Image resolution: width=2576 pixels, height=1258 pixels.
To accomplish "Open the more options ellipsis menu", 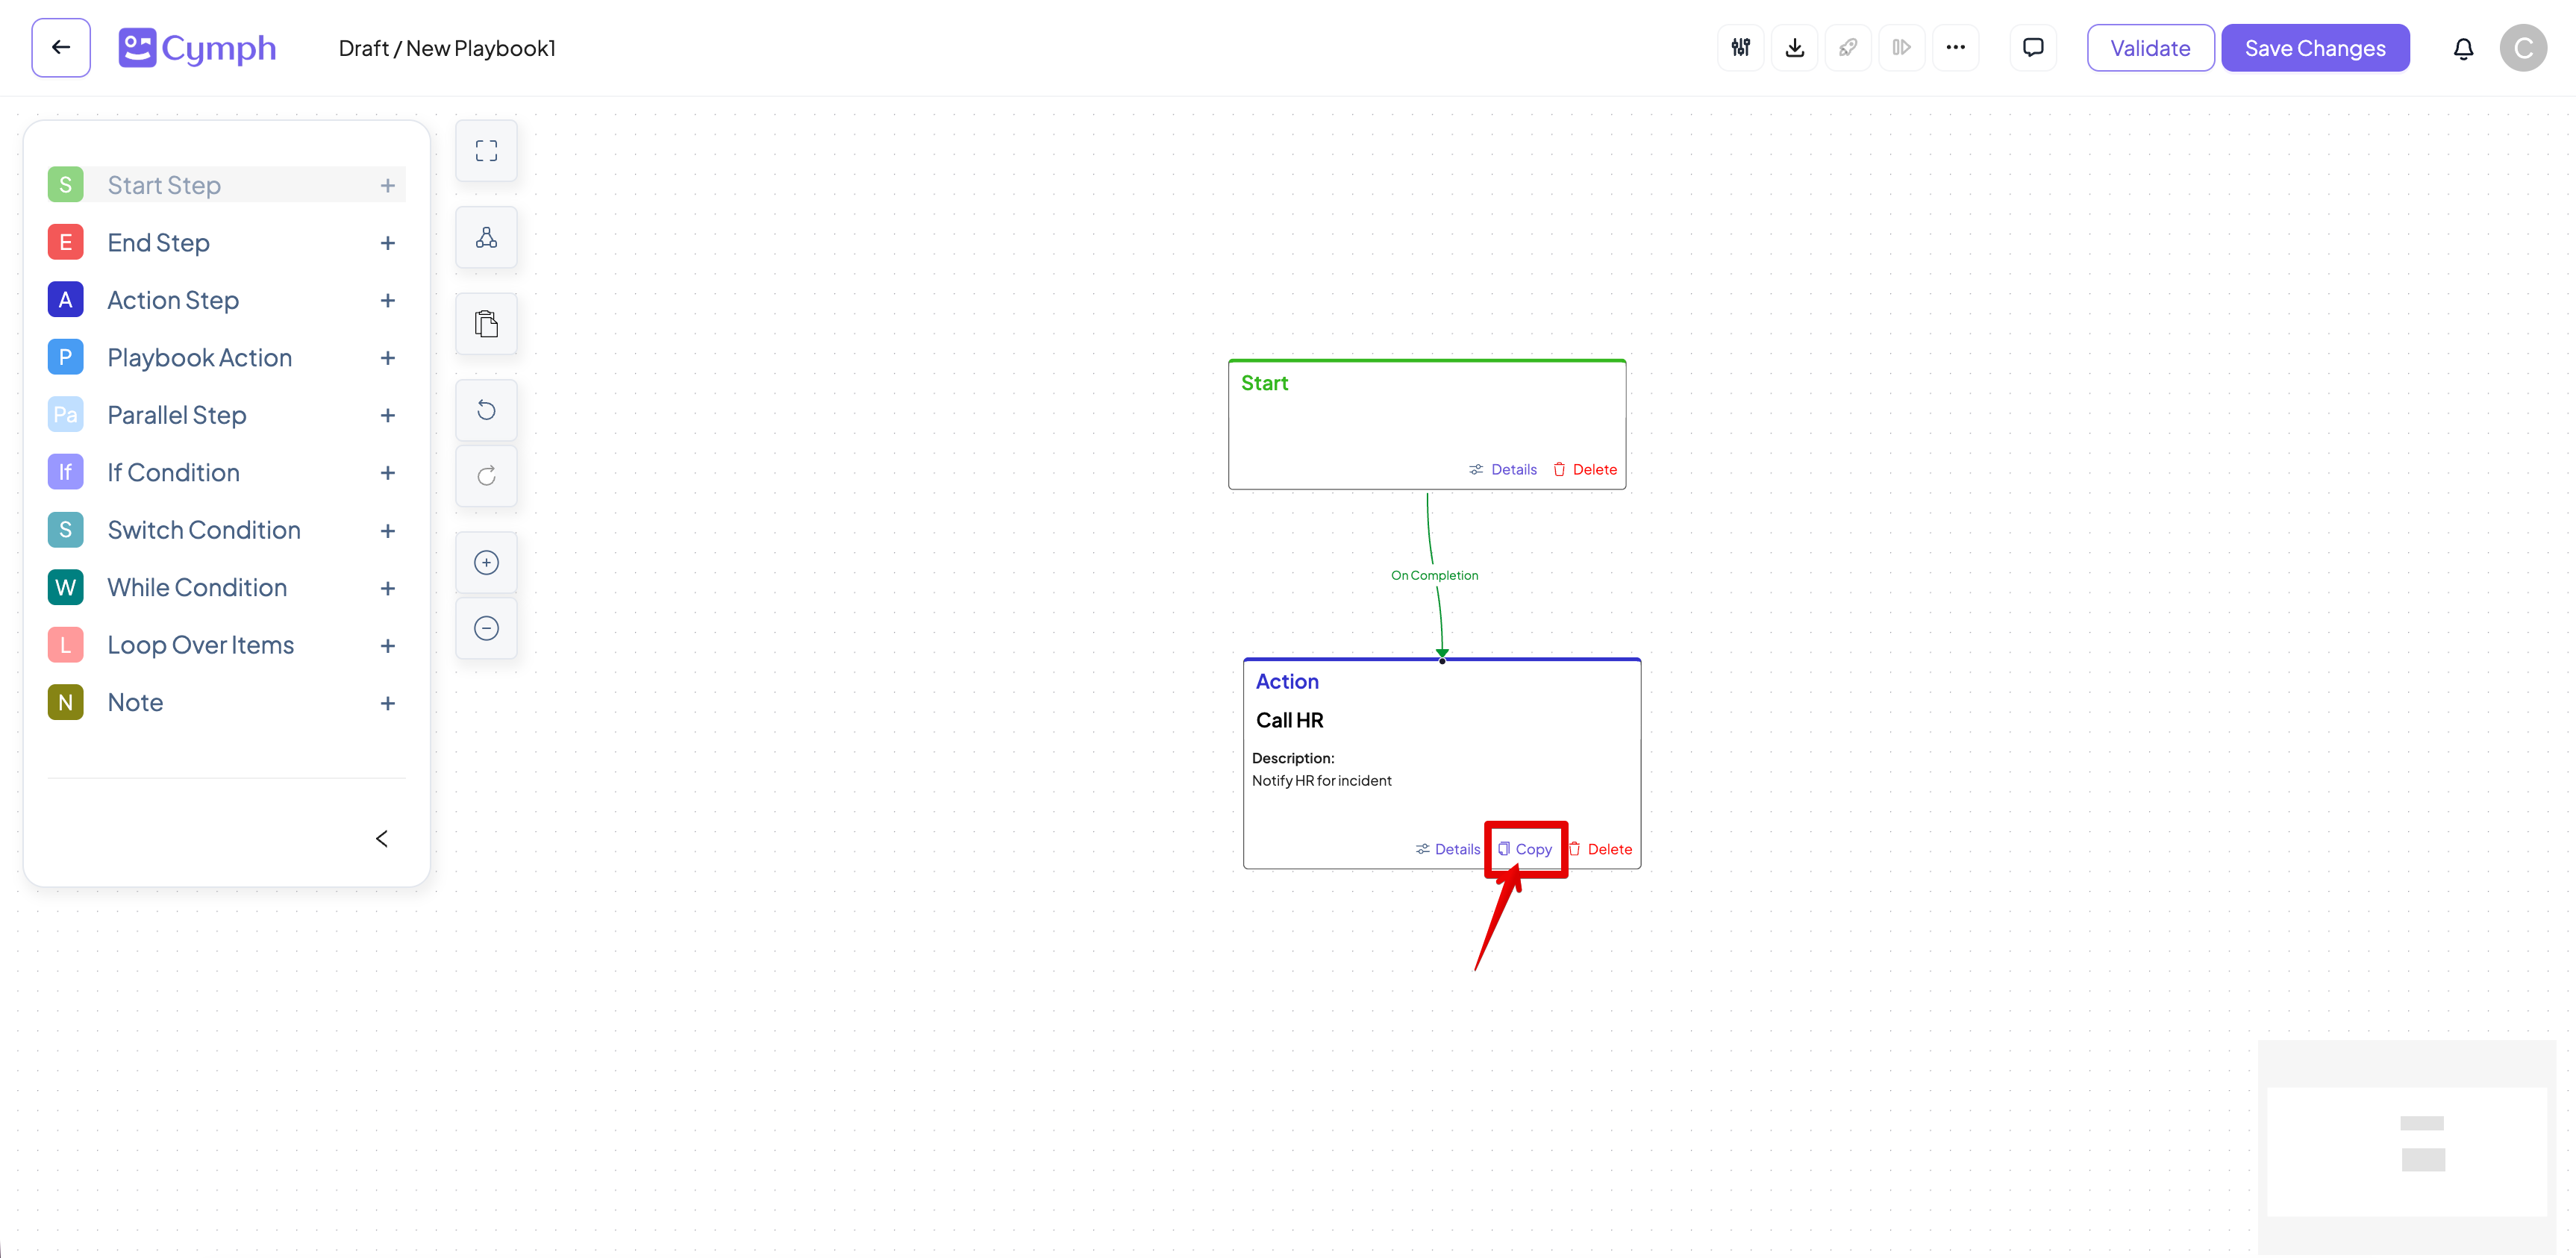I will click(x=1957, y=47).
